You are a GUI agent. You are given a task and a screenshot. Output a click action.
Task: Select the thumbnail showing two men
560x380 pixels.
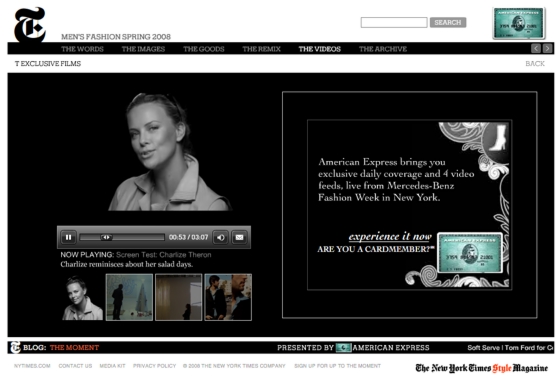[228, 297]
